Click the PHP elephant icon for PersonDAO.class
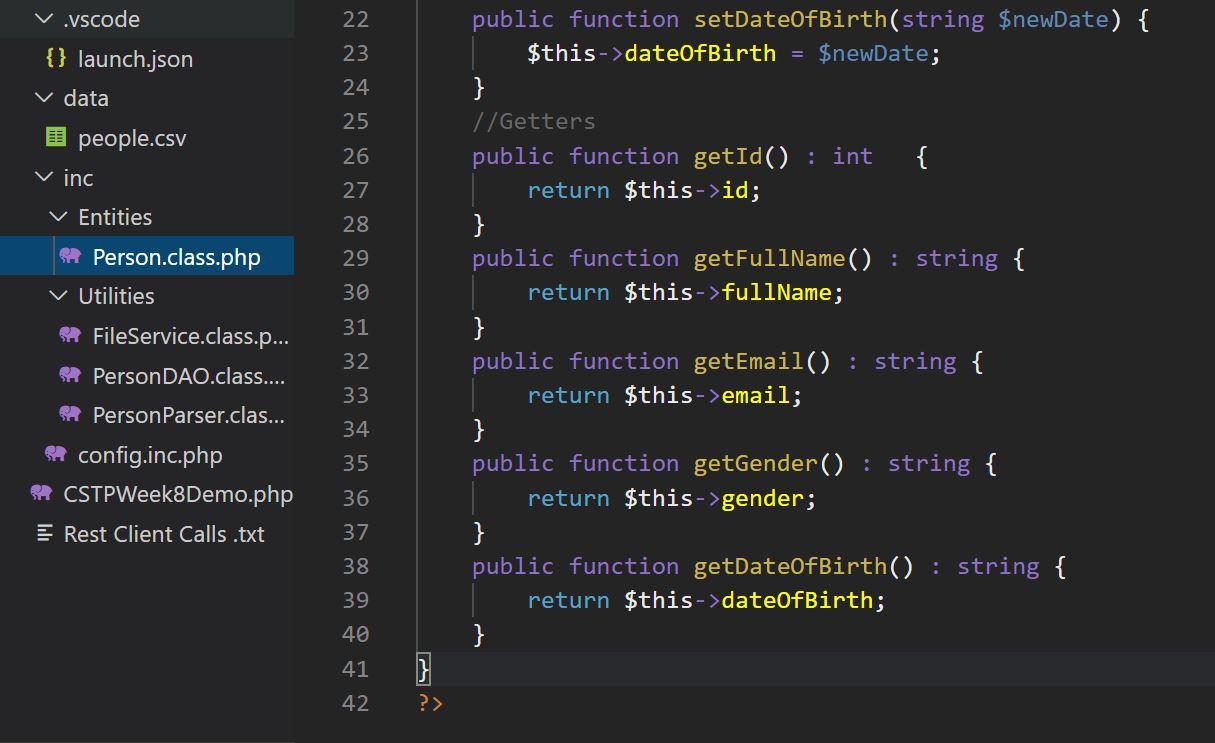 (x=70, y=375)
